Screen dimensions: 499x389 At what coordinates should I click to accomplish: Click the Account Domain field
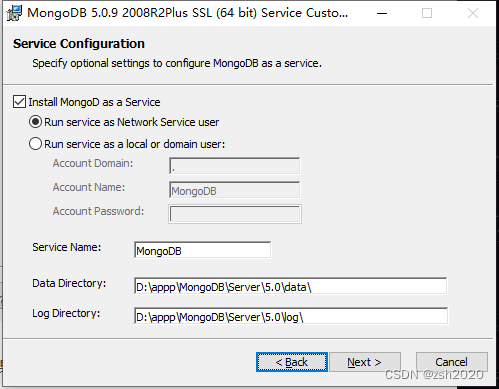tap(235, 166)
